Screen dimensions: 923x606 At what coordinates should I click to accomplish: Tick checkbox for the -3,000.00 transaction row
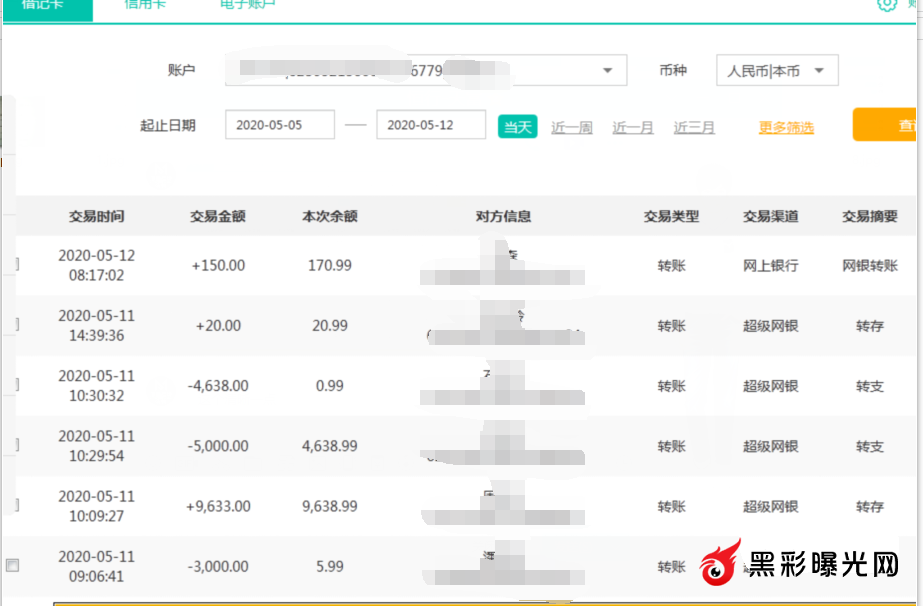pyautogui.click(x=13, y=566)
